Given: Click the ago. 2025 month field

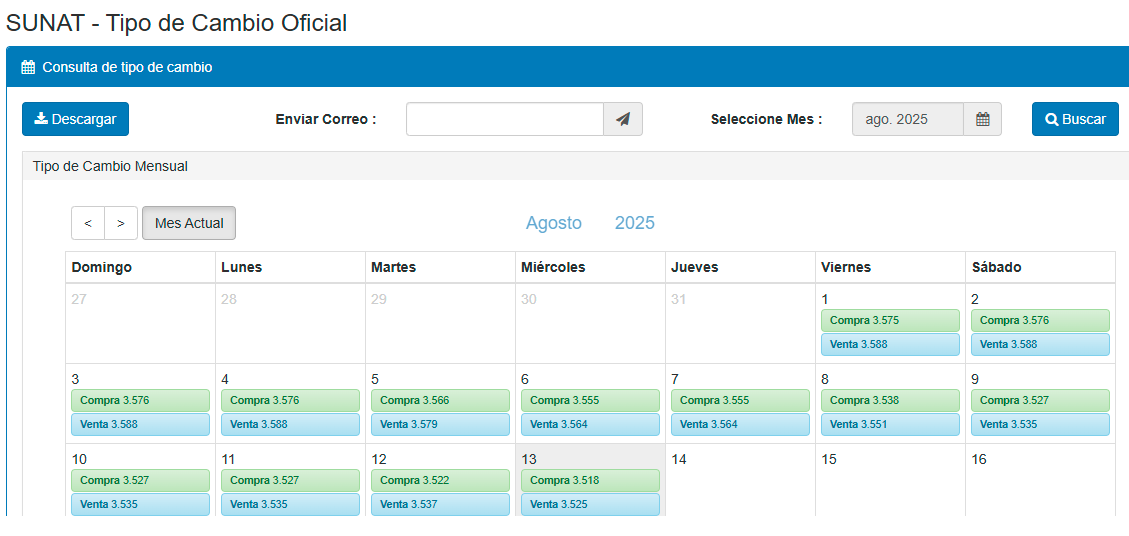Looking at the screenshot, I should [x=908, y=119].
